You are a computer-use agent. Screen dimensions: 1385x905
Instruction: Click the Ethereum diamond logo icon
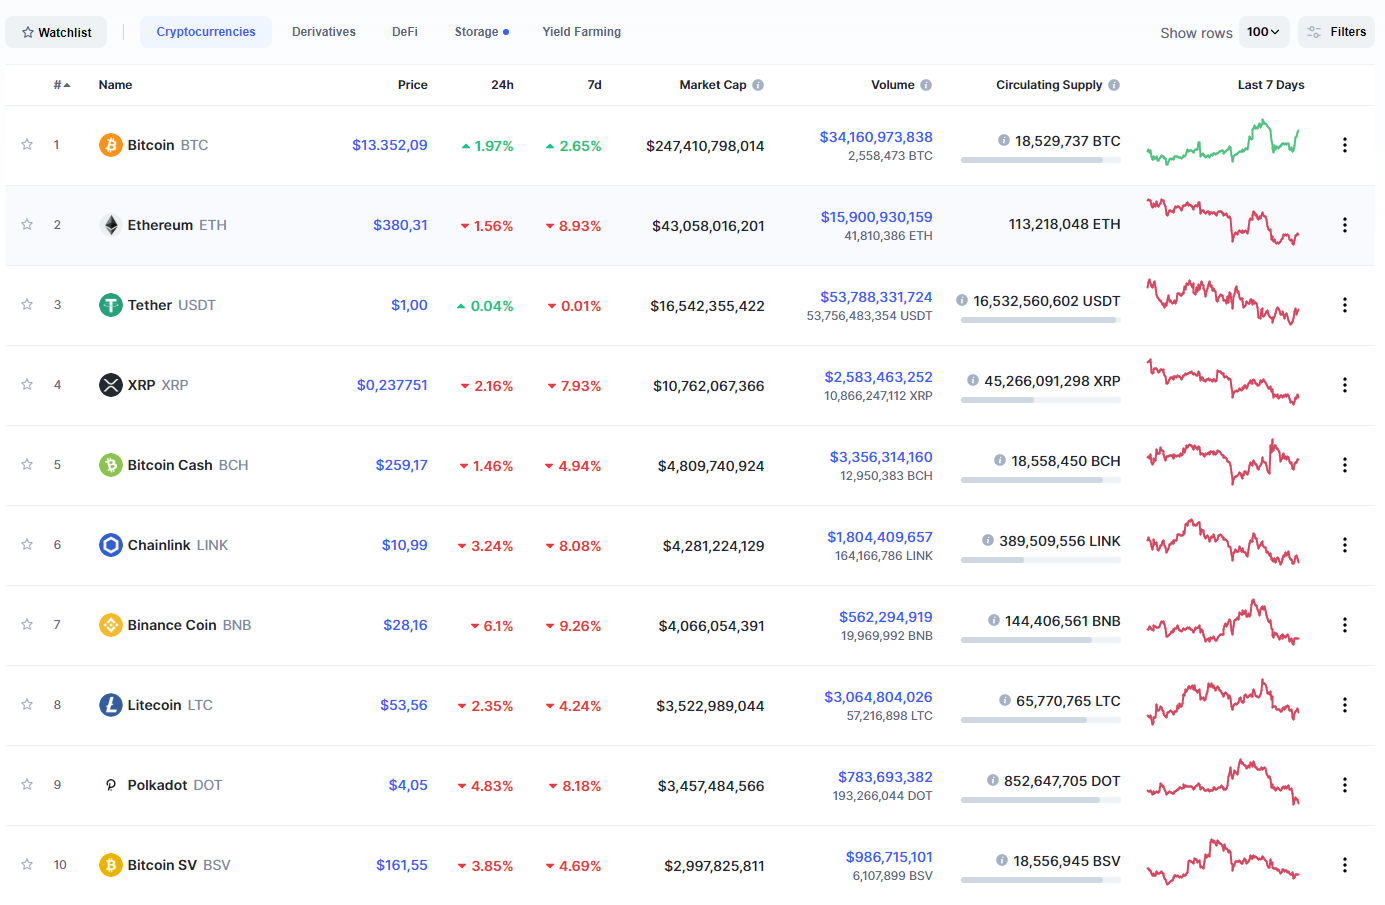[111, 225]
